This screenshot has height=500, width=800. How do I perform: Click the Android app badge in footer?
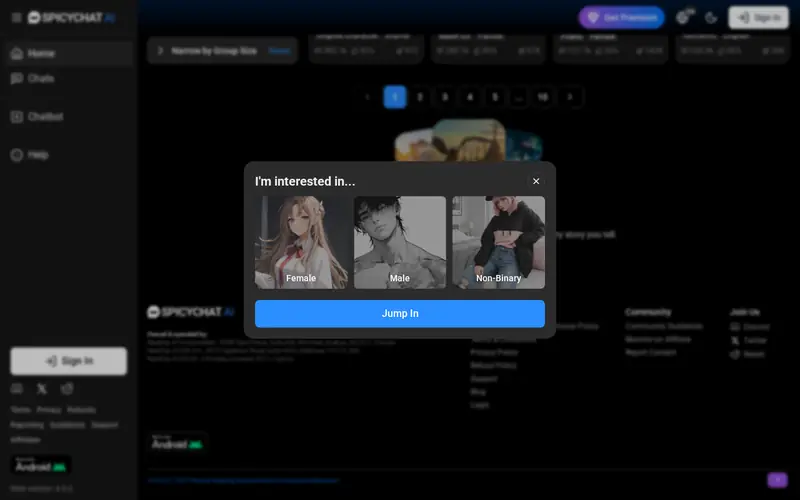[x=177, y=443]
